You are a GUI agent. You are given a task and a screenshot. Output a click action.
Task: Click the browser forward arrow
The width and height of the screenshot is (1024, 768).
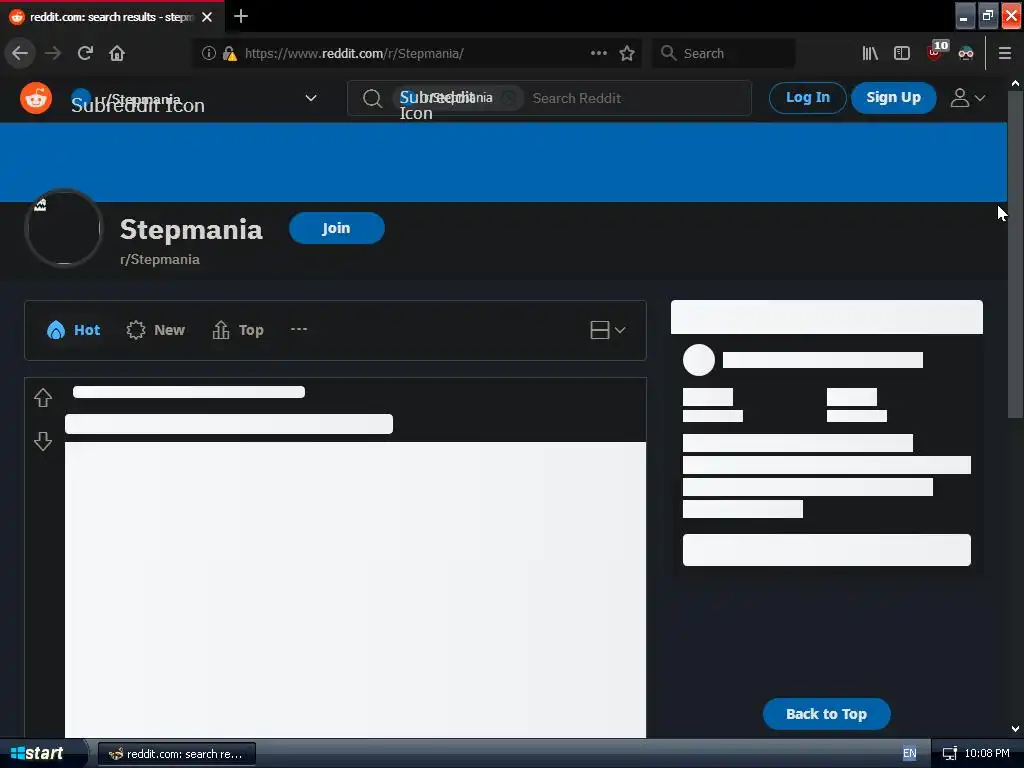tap(52, 53)
